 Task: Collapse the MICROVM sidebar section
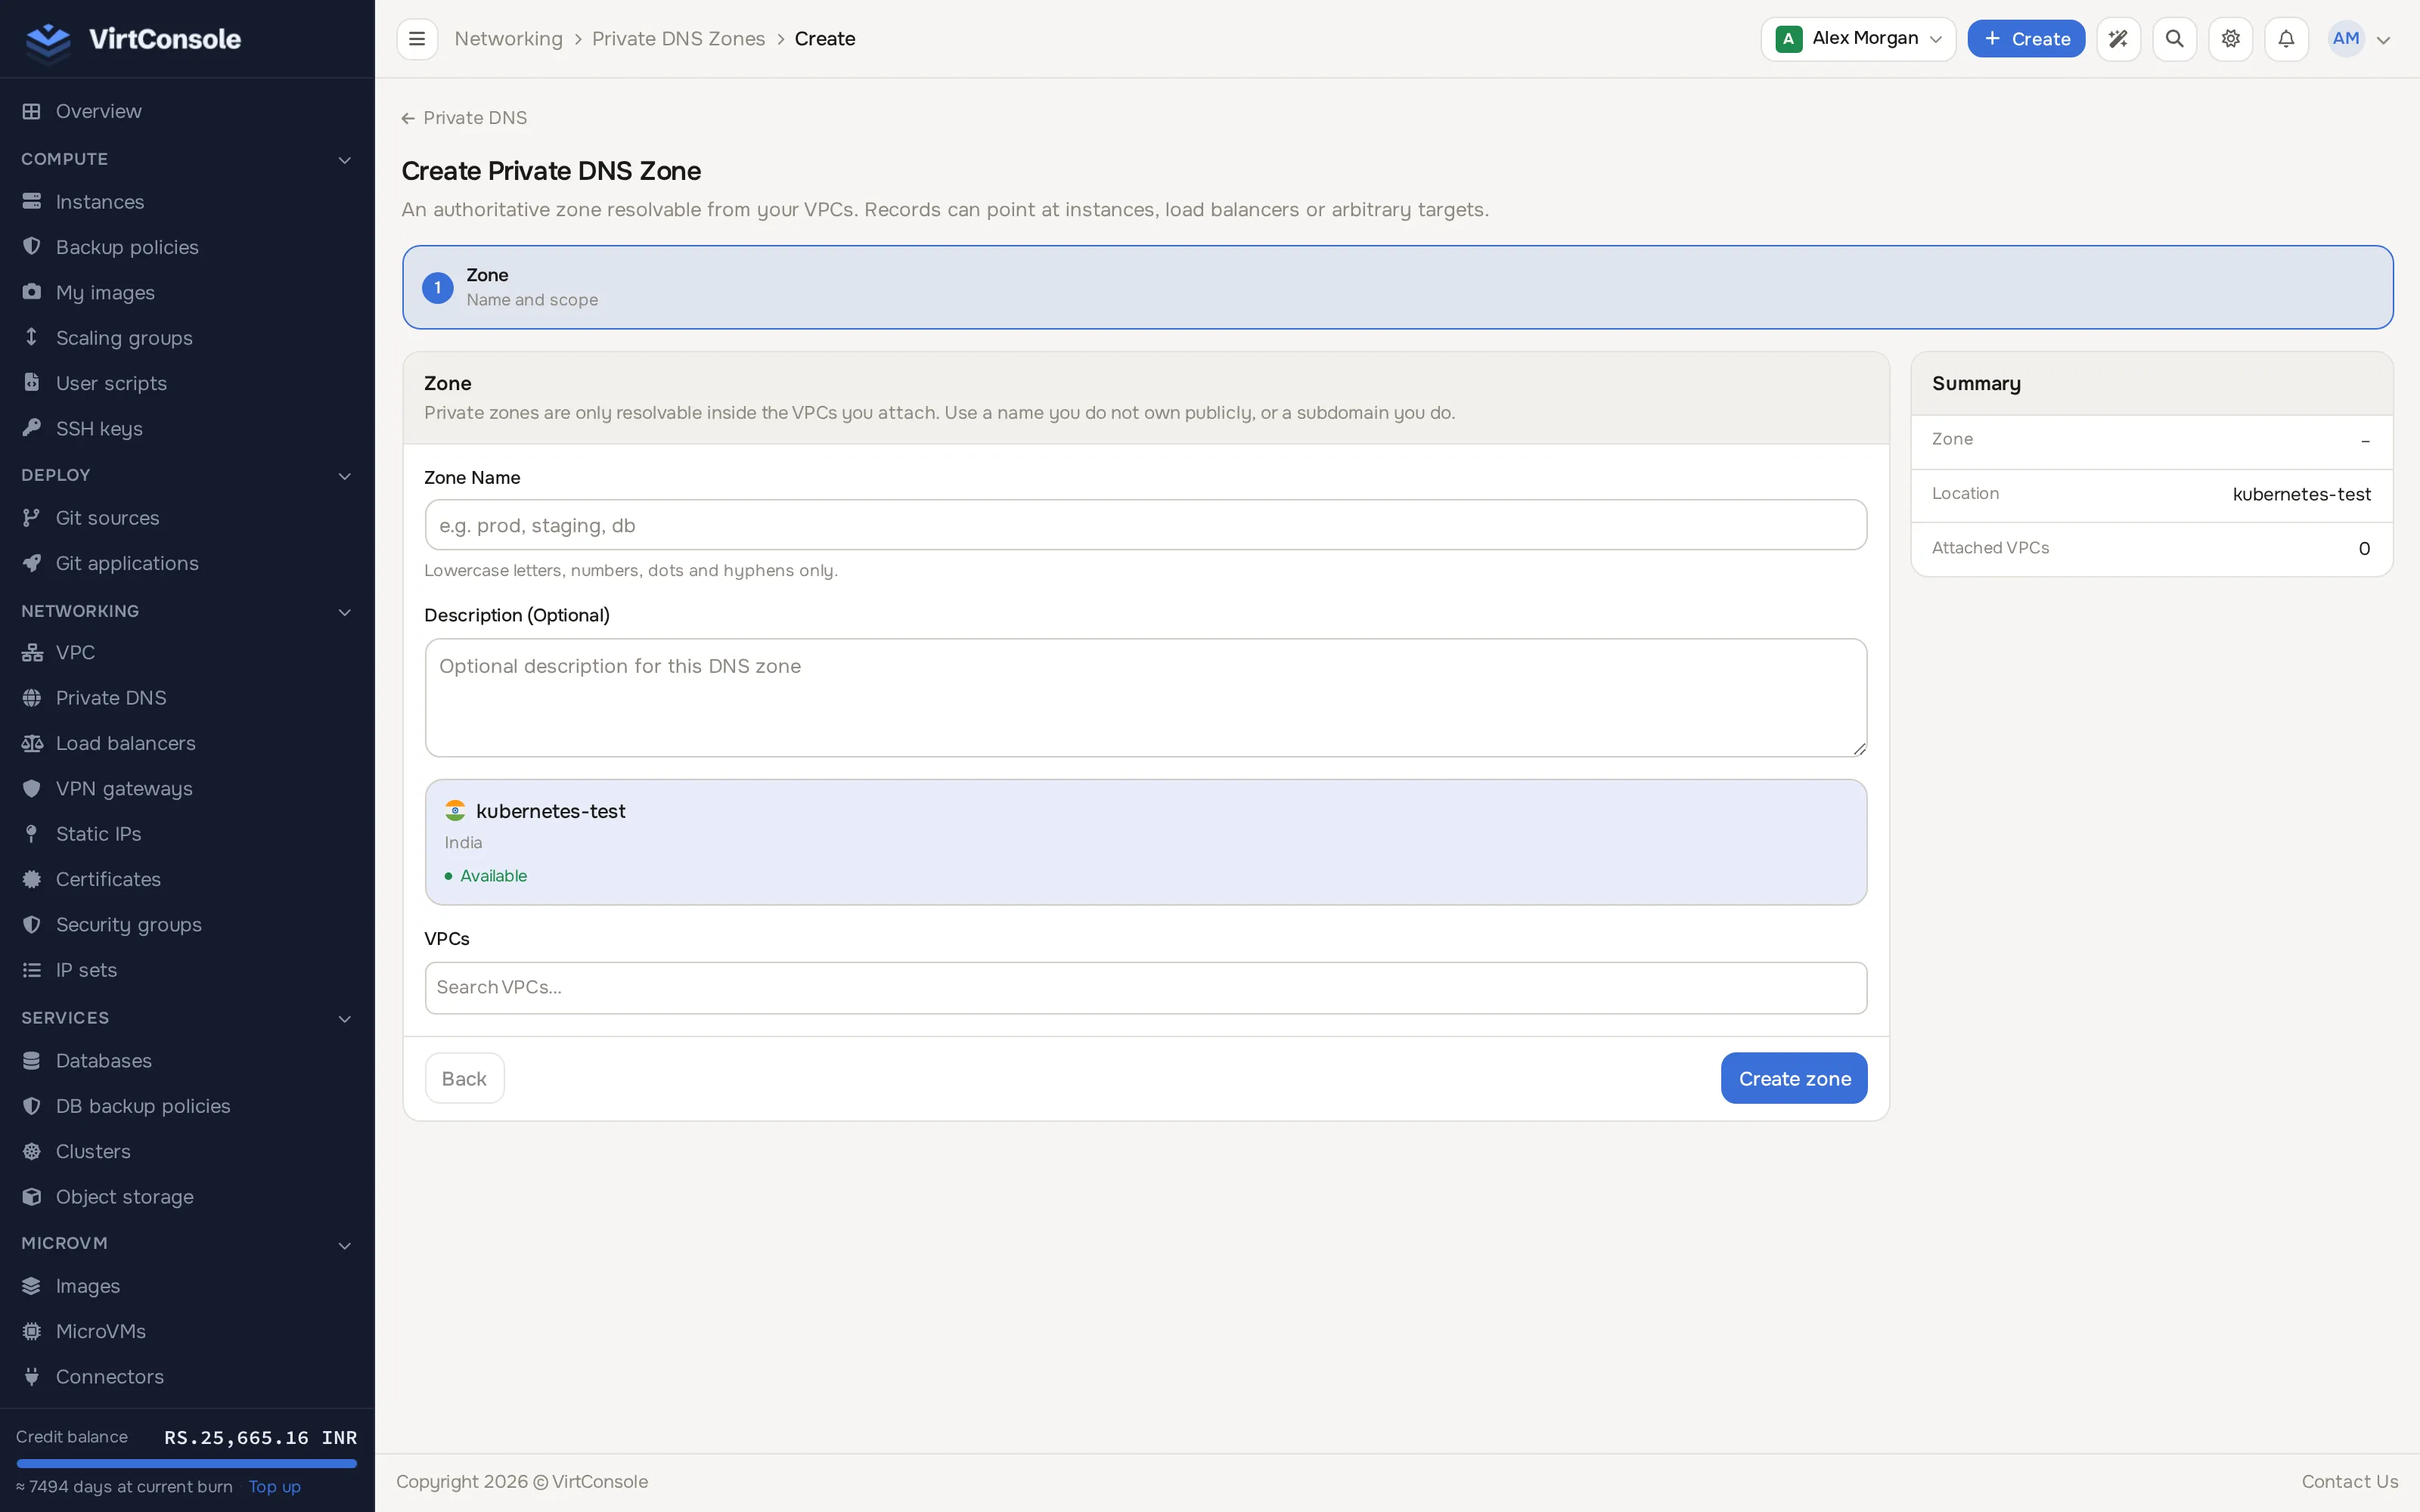click(344, 1245)
